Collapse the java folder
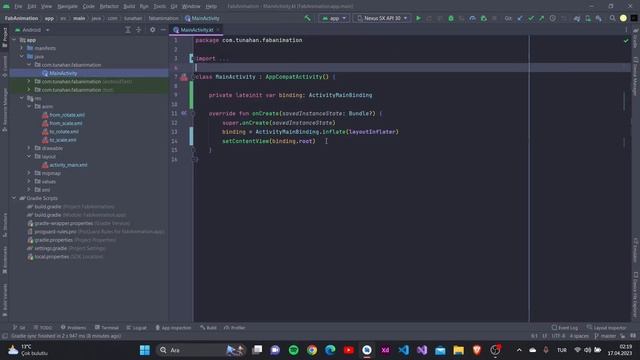640x360 pixels. 22,57
